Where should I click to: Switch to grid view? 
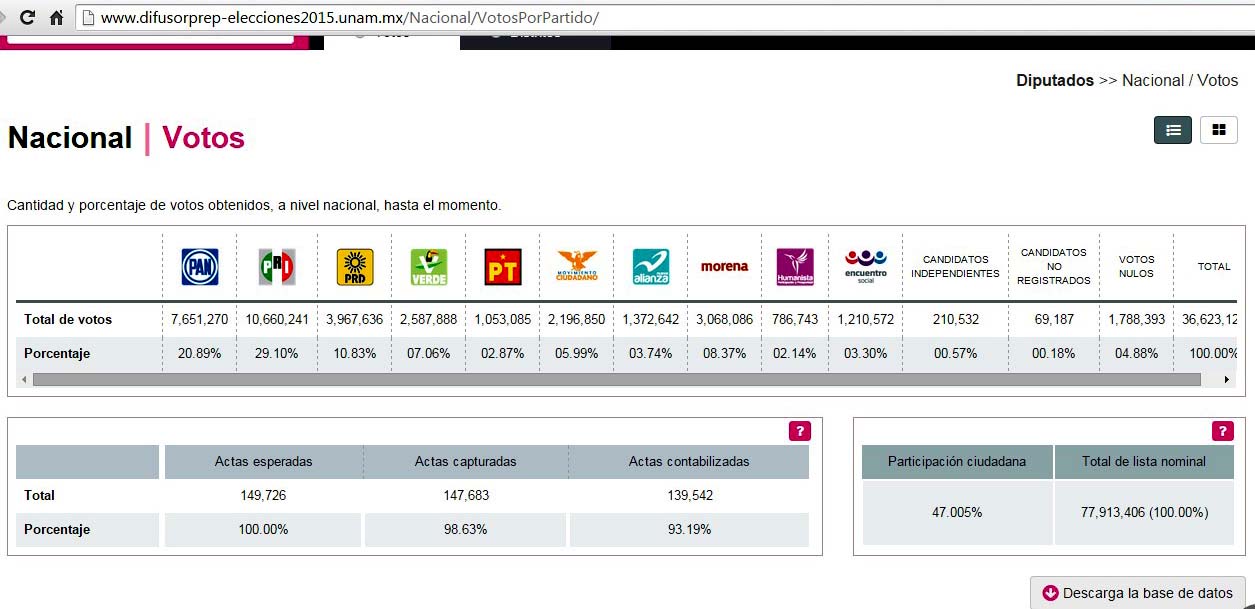pos(1218,130)
